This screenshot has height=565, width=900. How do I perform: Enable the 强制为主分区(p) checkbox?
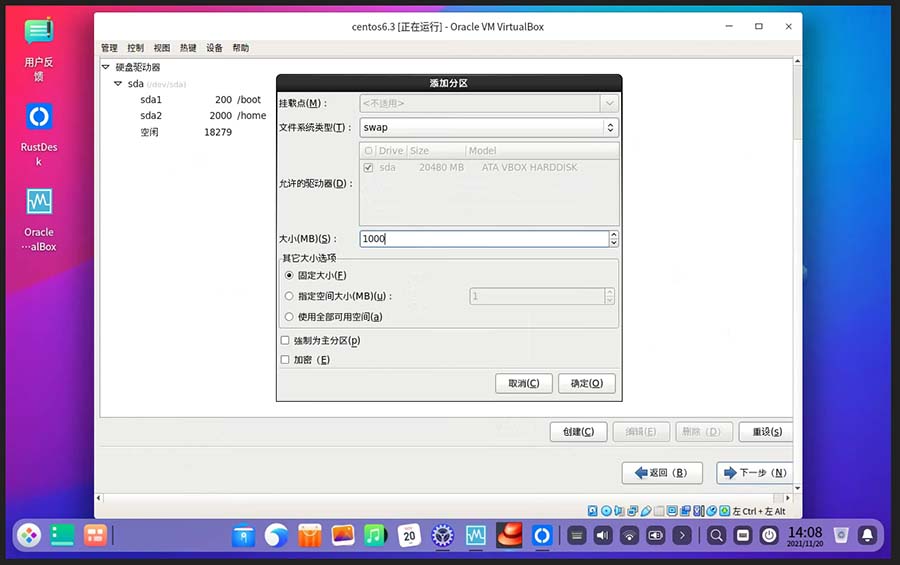click(x=285, y=340)
